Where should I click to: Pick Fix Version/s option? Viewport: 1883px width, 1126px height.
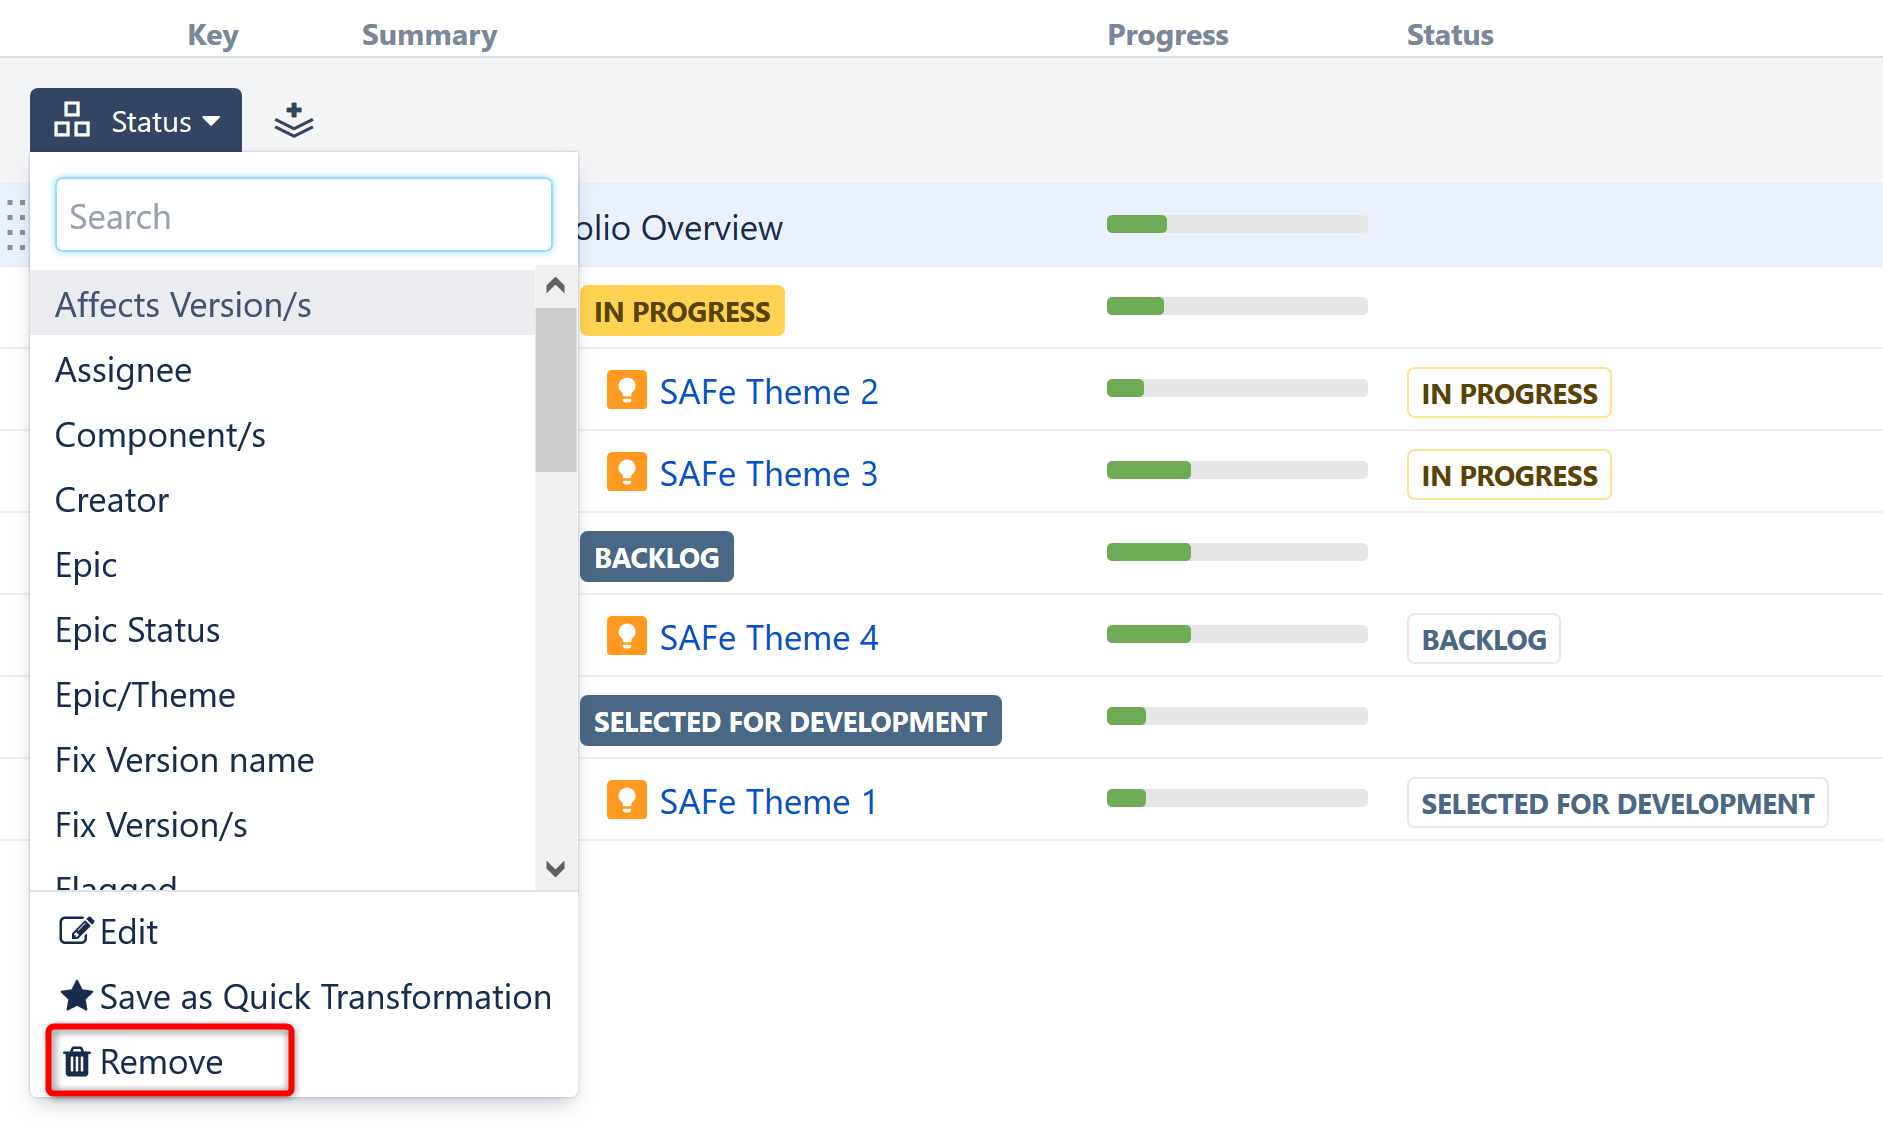pyautogui.click(x=151, y=825)
